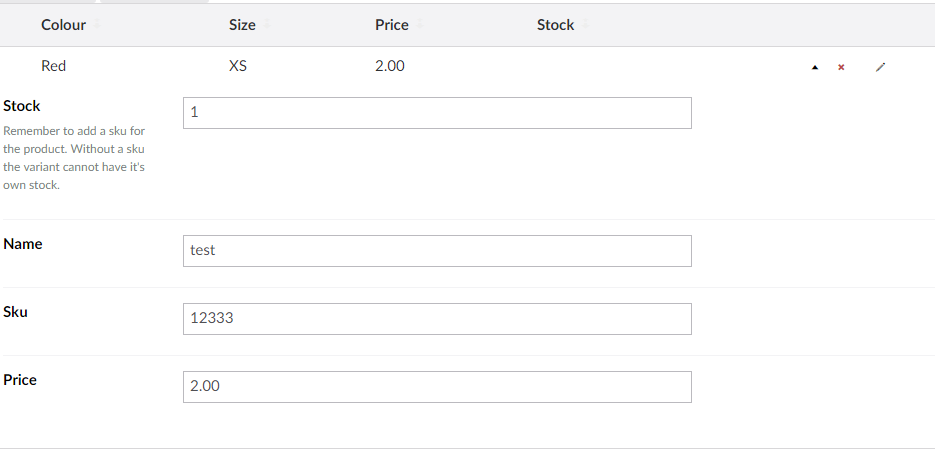Sort by Stock using sort arrow
Screen dimensions: 935x449
coord(586,25)
